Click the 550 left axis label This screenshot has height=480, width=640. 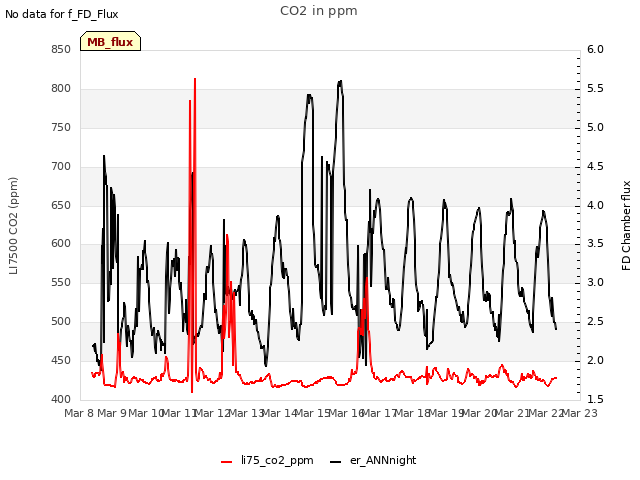click(x=61, y=282)
